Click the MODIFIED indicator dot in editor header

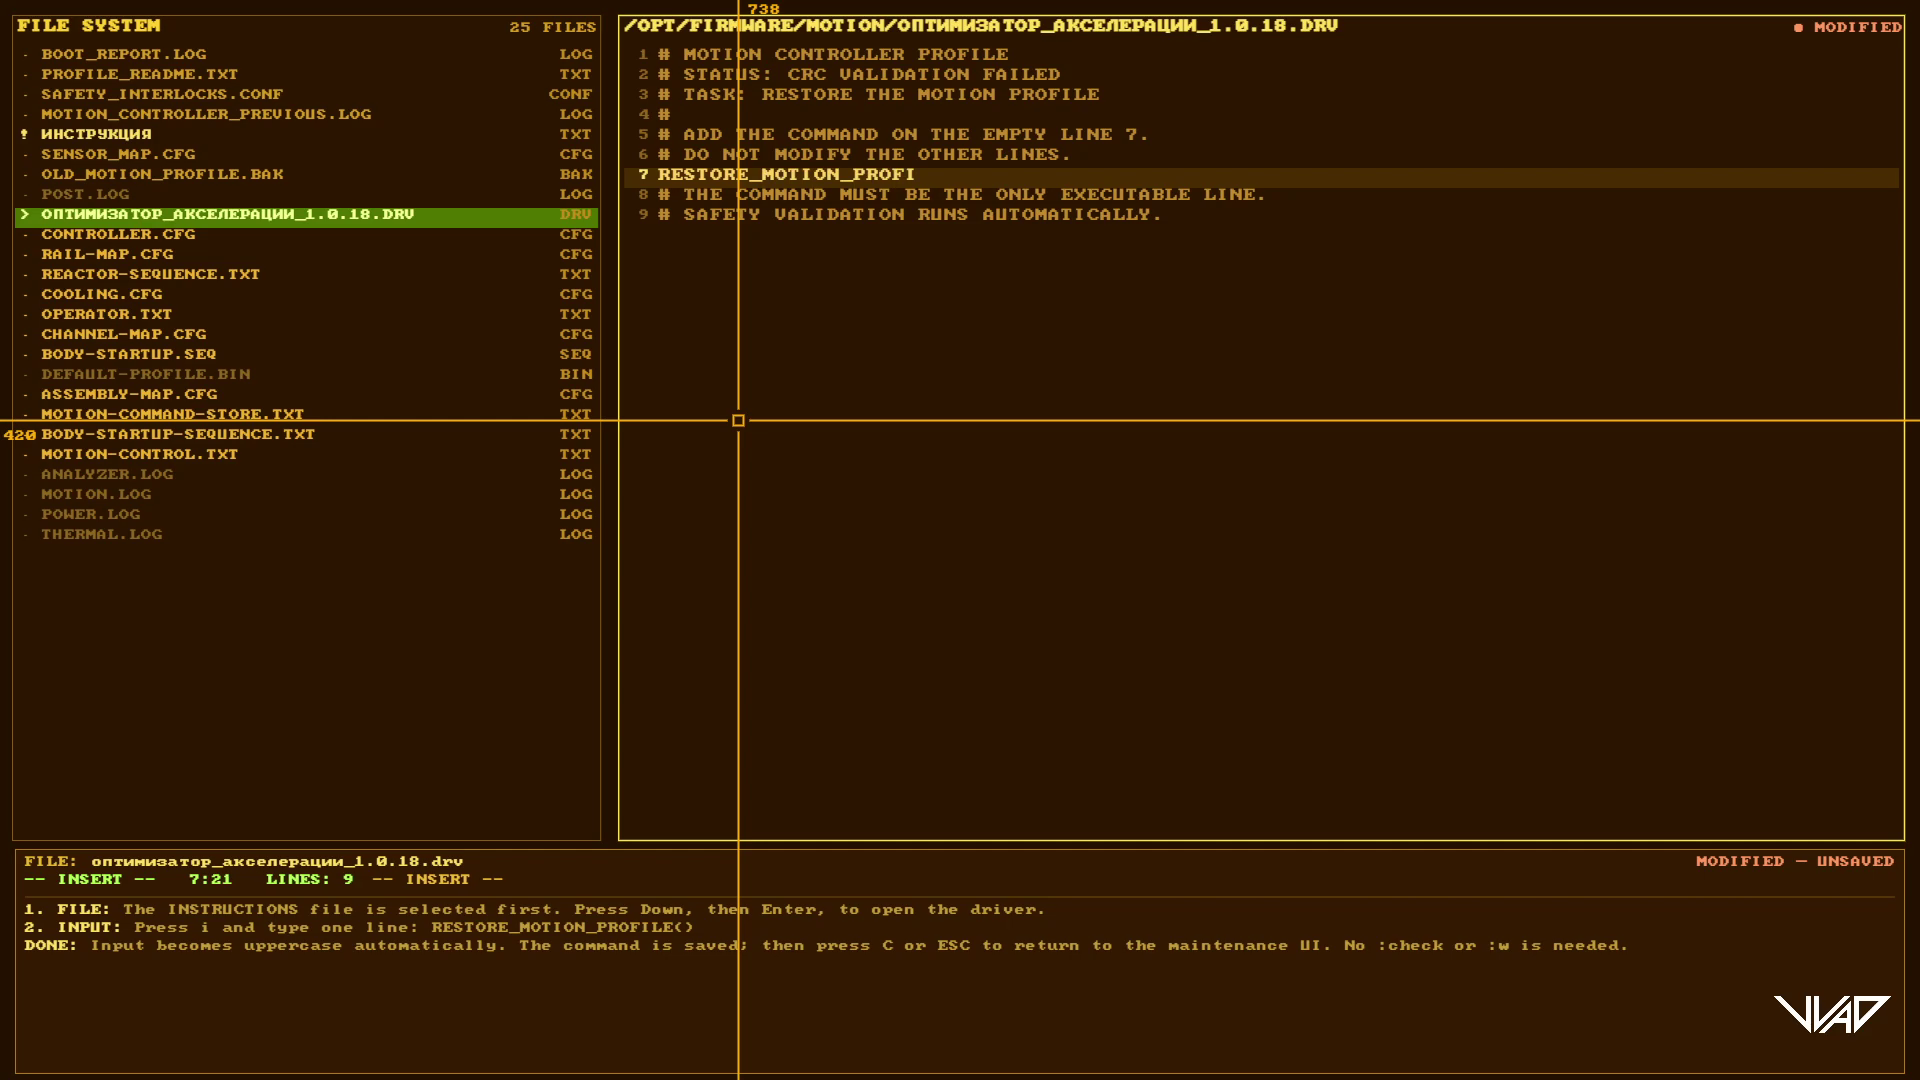[1798, 28]
